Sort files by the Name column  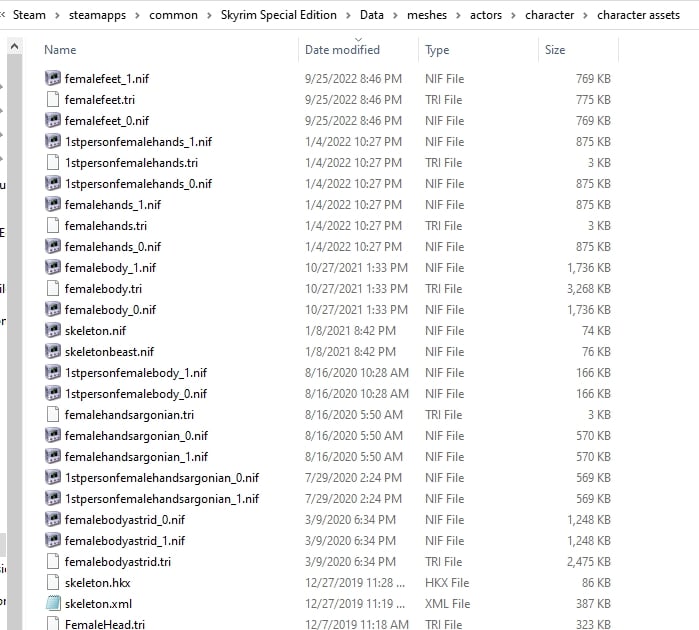[60, 49]
